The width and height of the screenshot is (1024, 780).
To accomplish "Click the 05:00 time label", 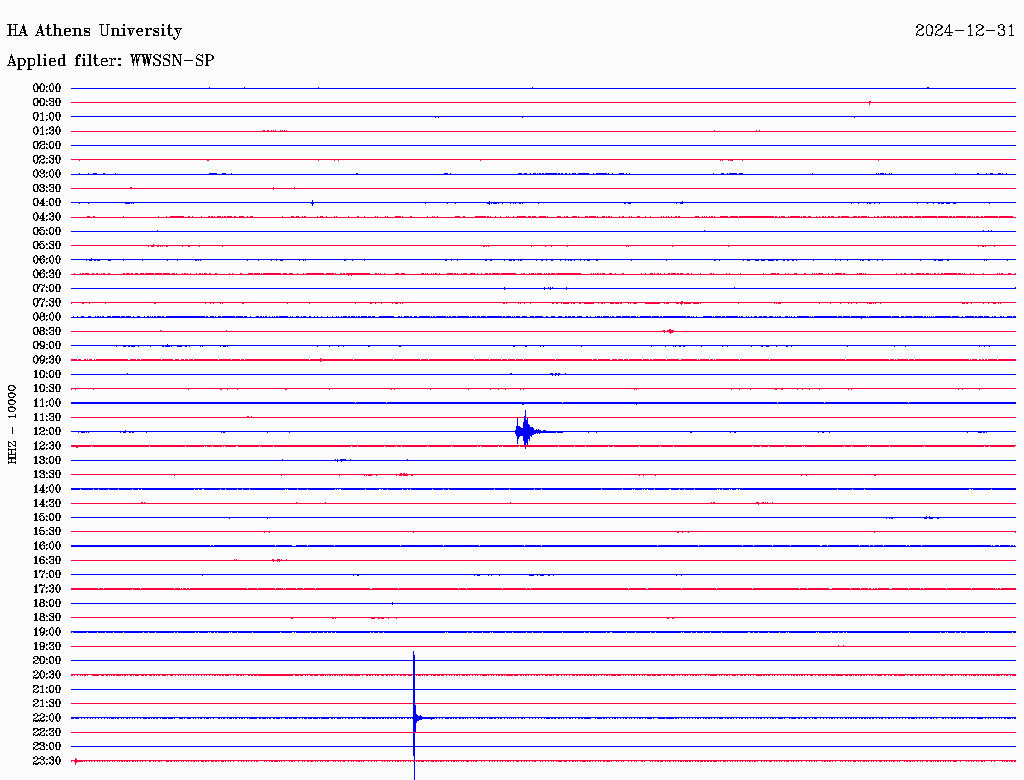I will pos(47,231).
